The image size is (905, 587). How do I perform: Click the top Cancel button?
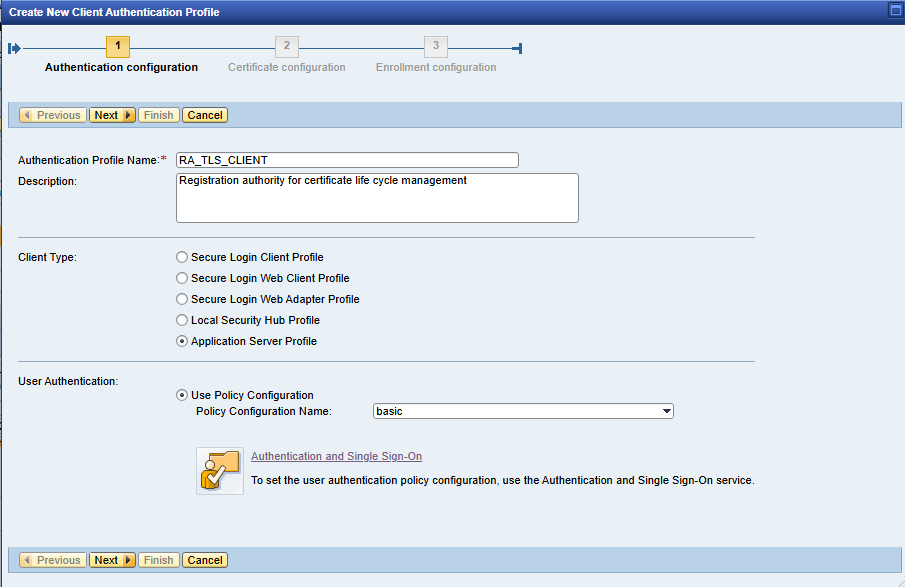(205, 115)
